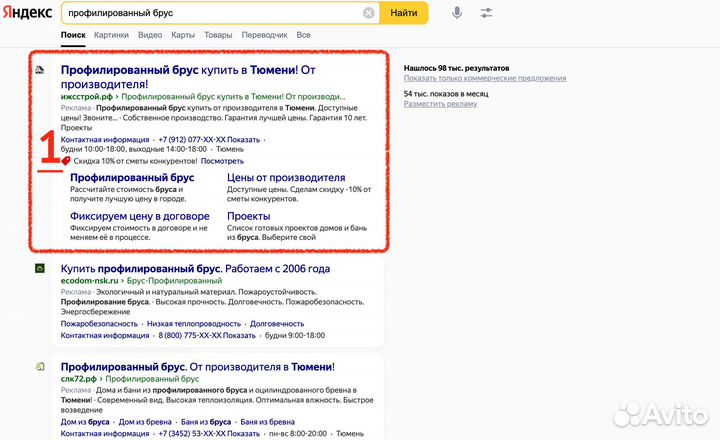720x440 pixels.
Task: Open the Баня из бруса quick link
Action: click(x=206, y=422)
